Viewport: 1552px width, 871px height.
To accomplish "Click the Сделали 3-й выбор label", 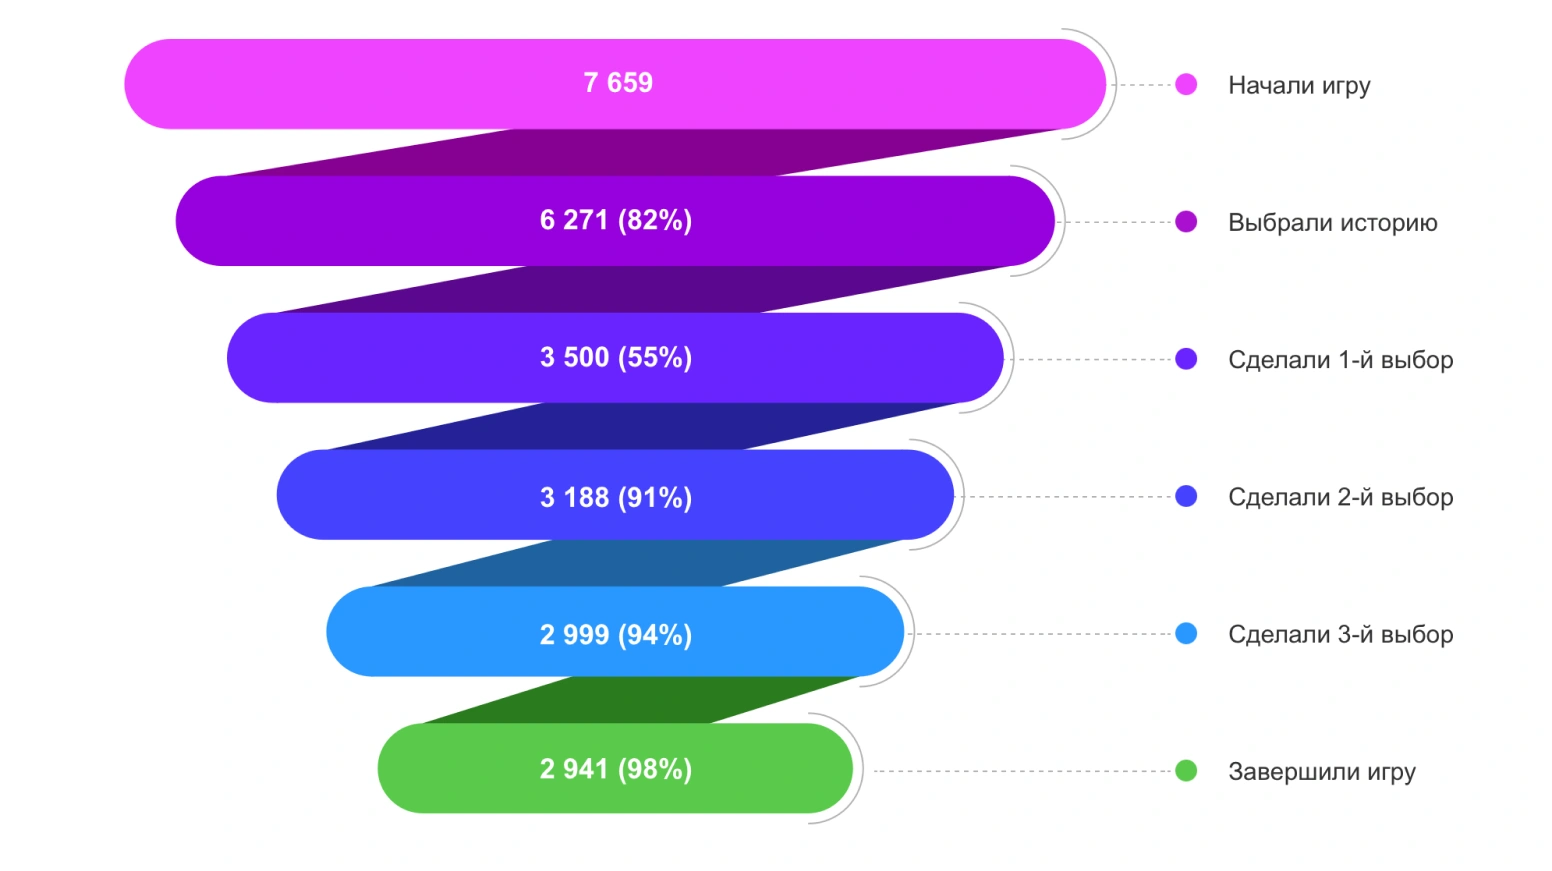I will 1340,633.
